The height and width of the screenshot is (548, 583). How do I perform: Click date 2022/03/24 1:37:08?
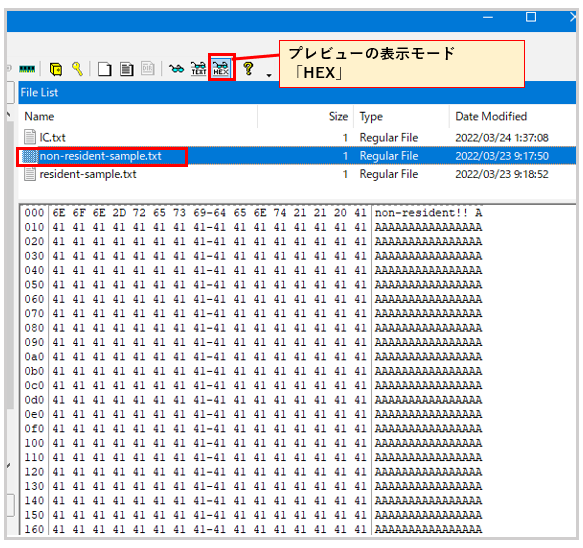point(502,138)
